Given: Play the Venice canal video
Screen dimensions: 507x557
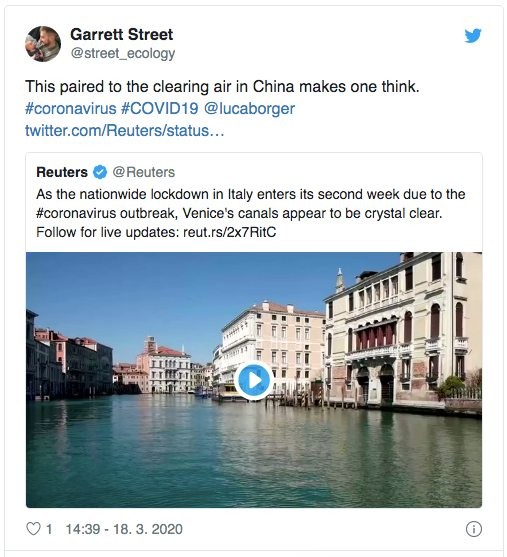Looking at the screenshot, I should click(x=254, y=380).
